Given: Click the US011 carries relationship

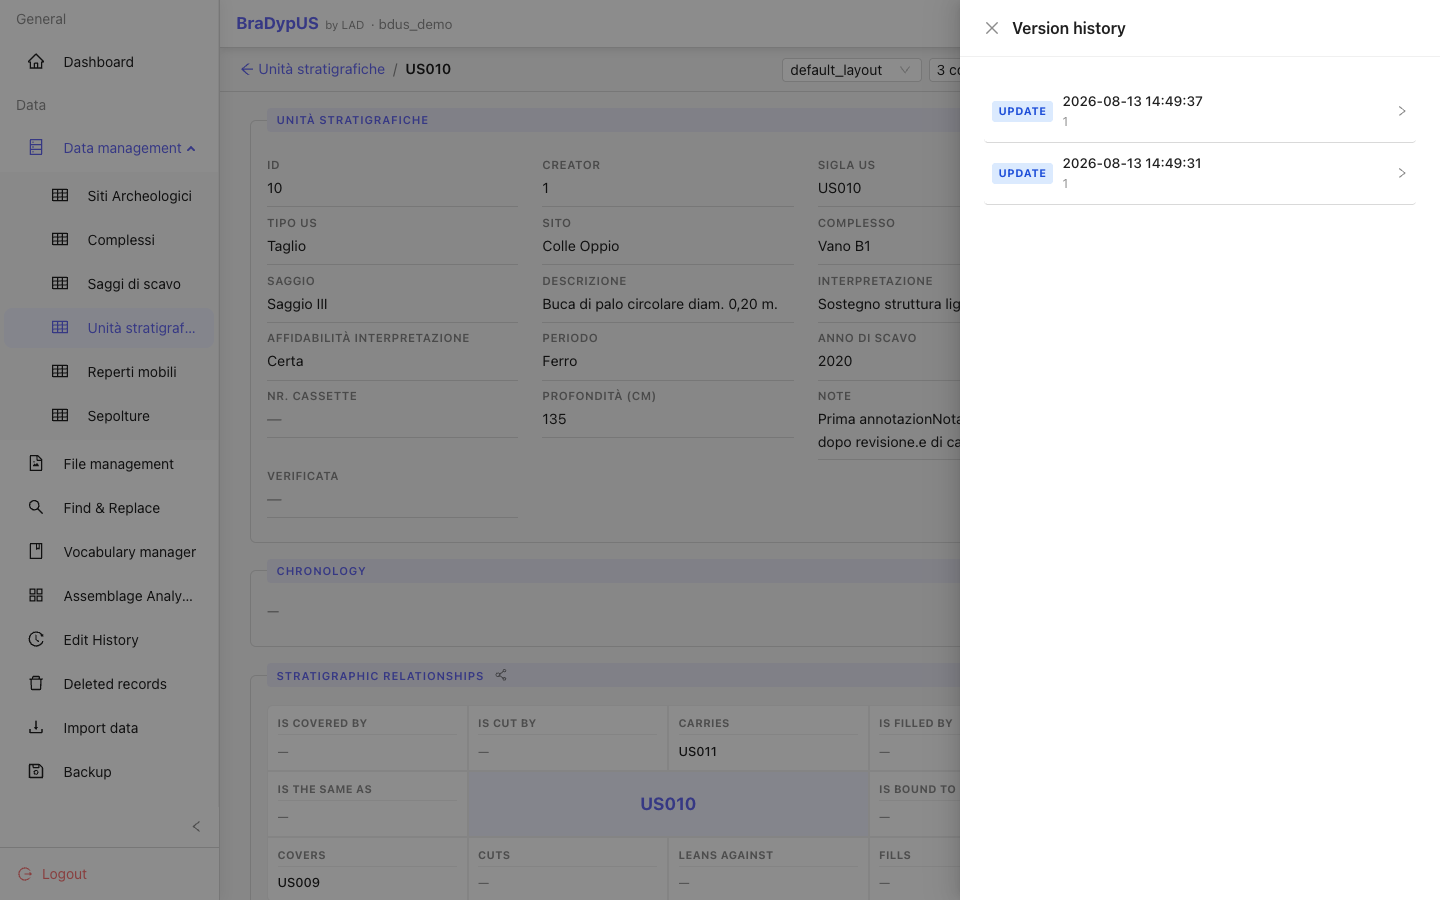Looking at the screenshot, I should click(698, 752).
